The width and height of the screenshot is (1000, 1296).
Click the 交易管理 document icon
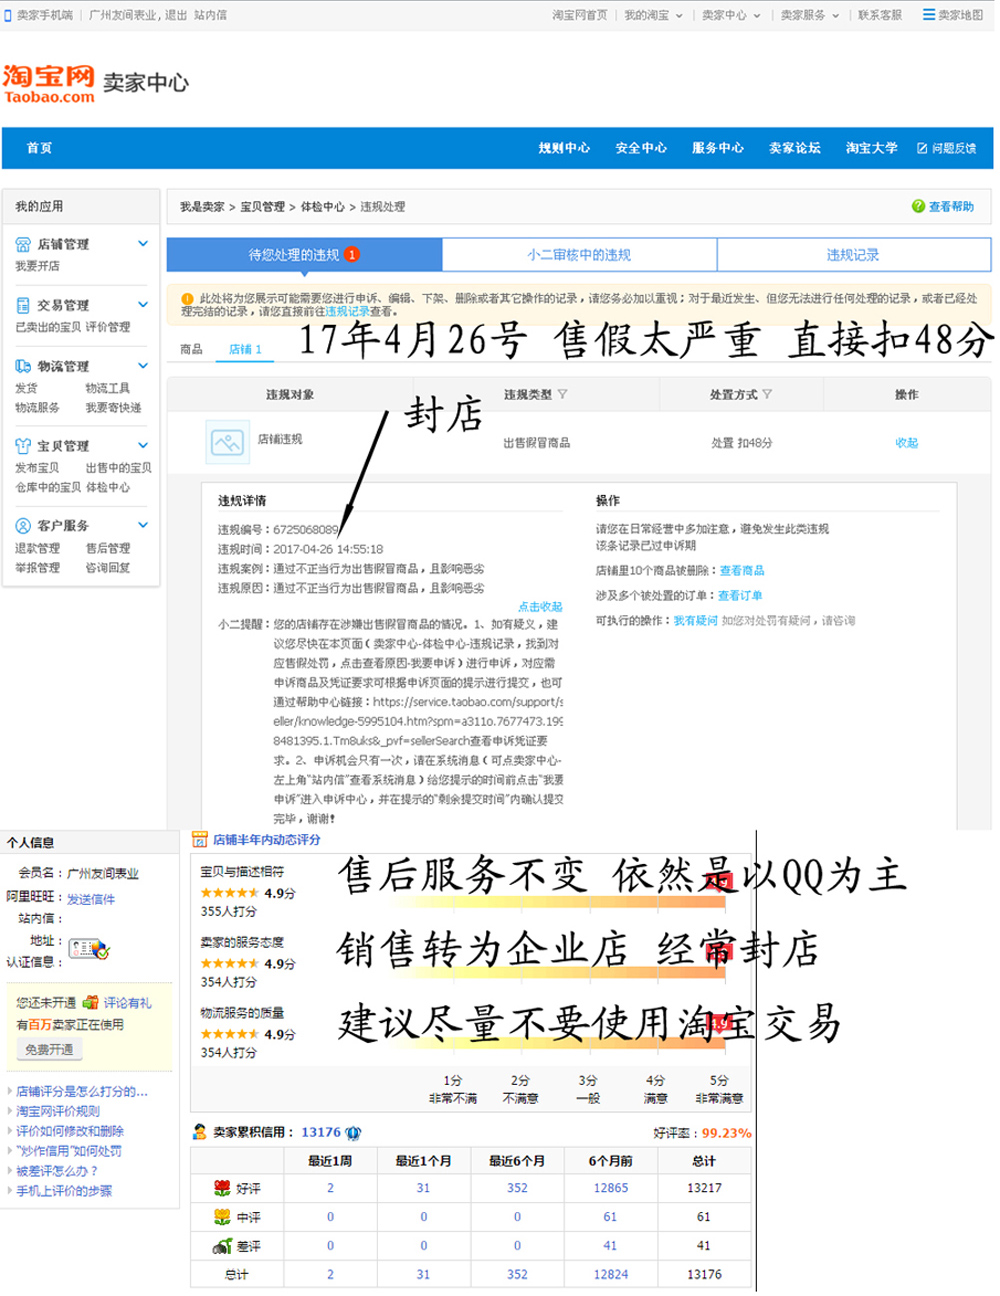click(23, 305)
